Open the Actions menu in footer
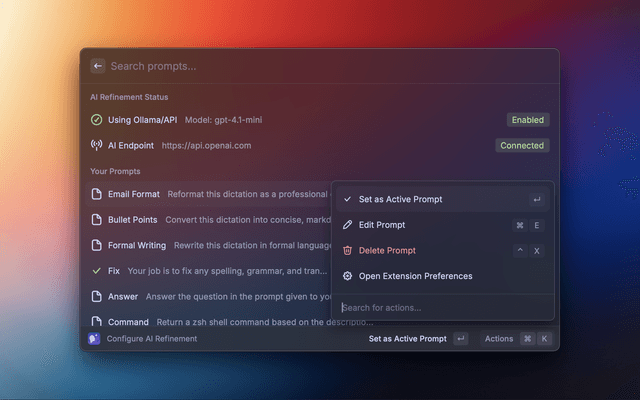The width and height of the screenshot is (640, 400). pos(499,339)
